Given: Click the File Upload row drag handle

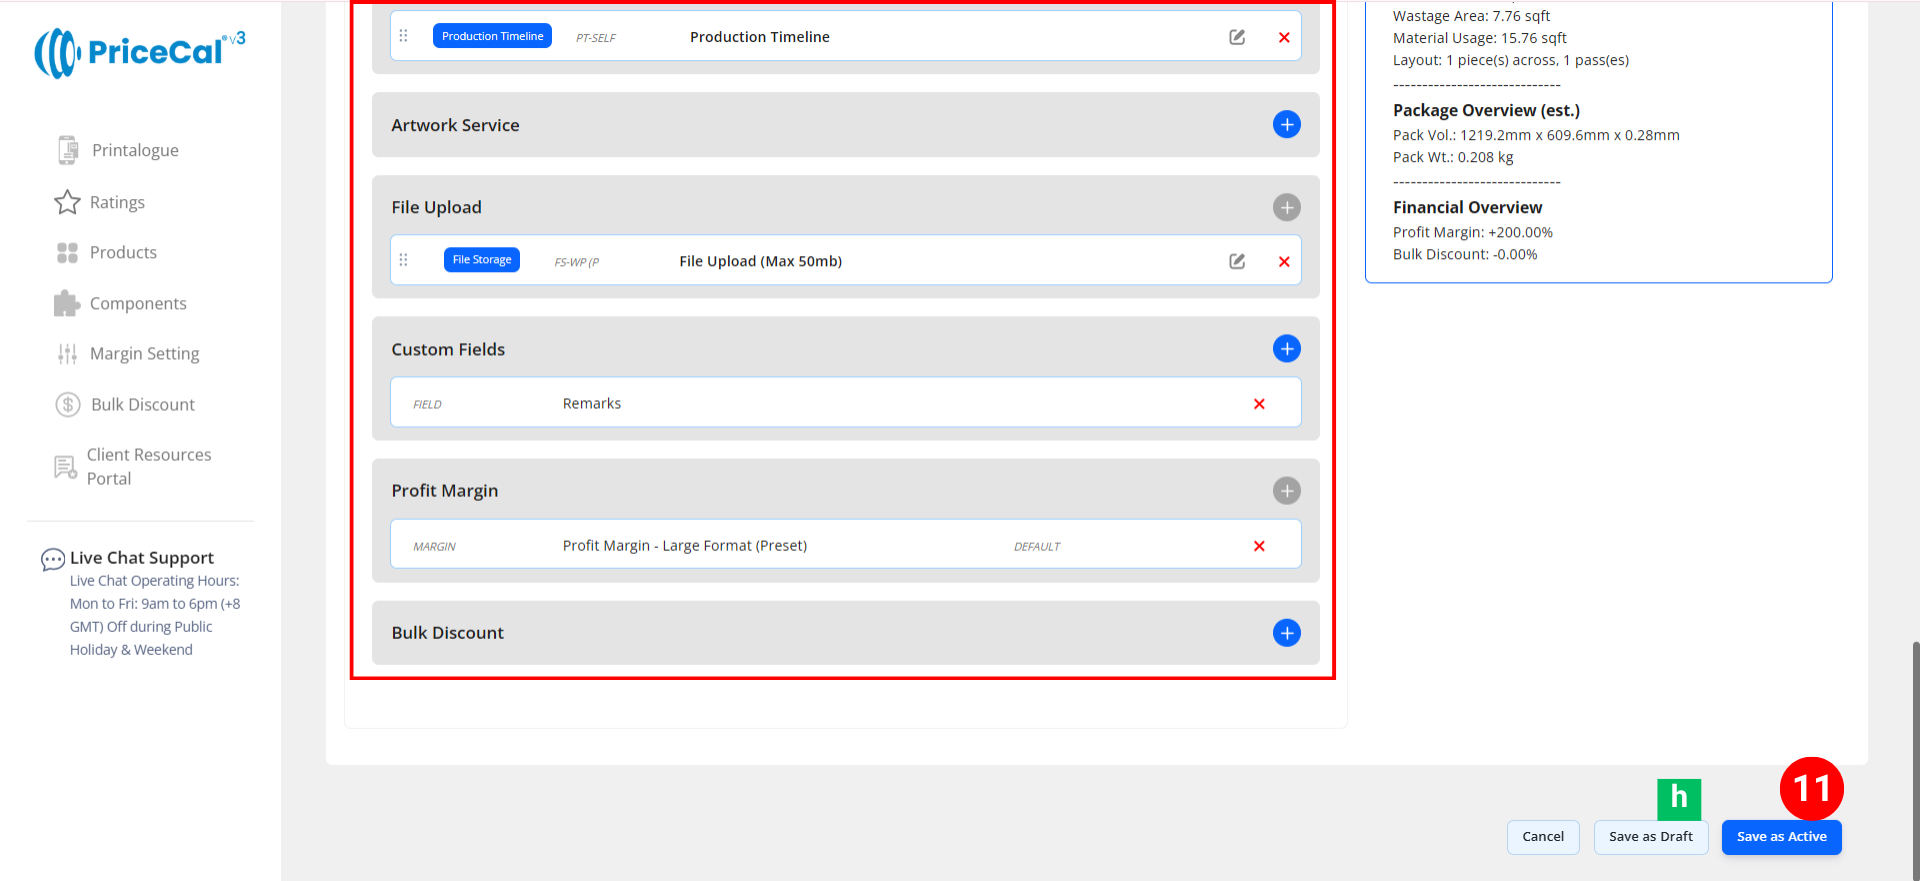Looking at the screenshot, I should pyautogui.click(x=404, y=260).
